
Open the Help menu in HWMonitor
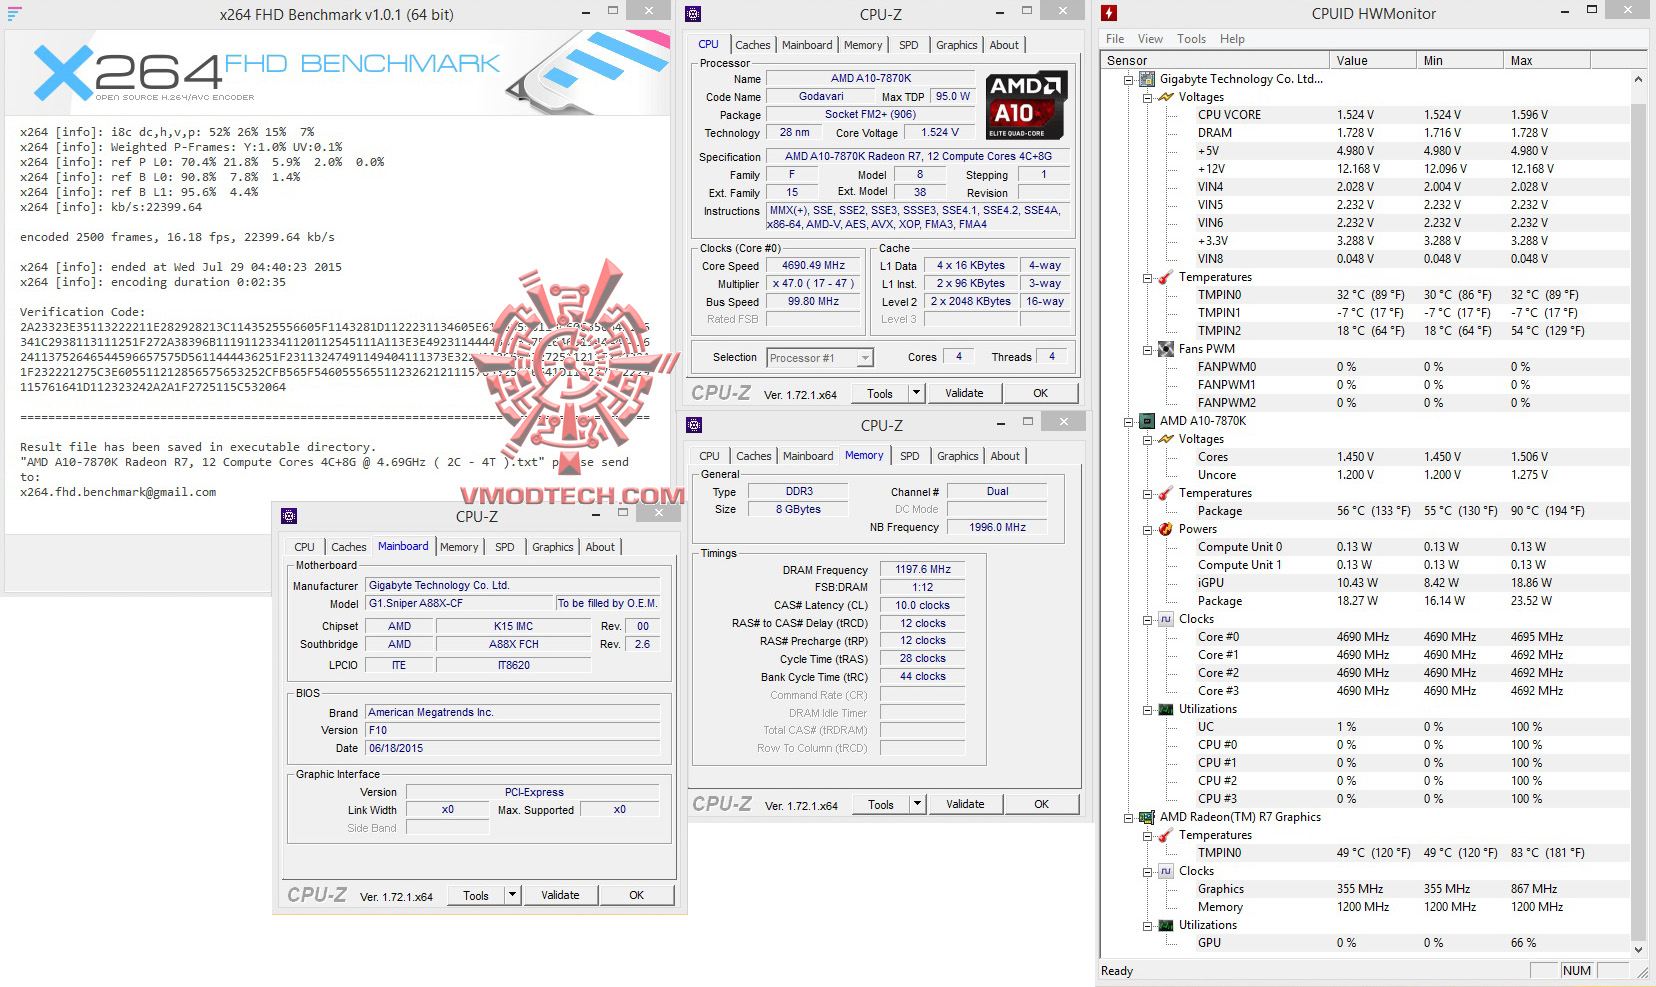point(1232,39)
